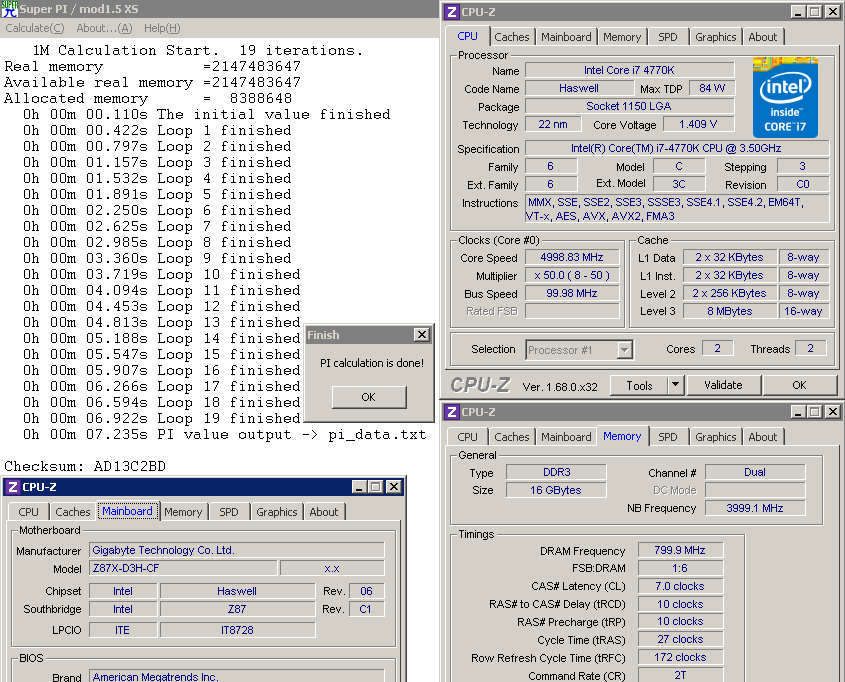The image size is (845, 682).
Task: Select Memory tab in top CPU-Z window
Action: [622, 37]
